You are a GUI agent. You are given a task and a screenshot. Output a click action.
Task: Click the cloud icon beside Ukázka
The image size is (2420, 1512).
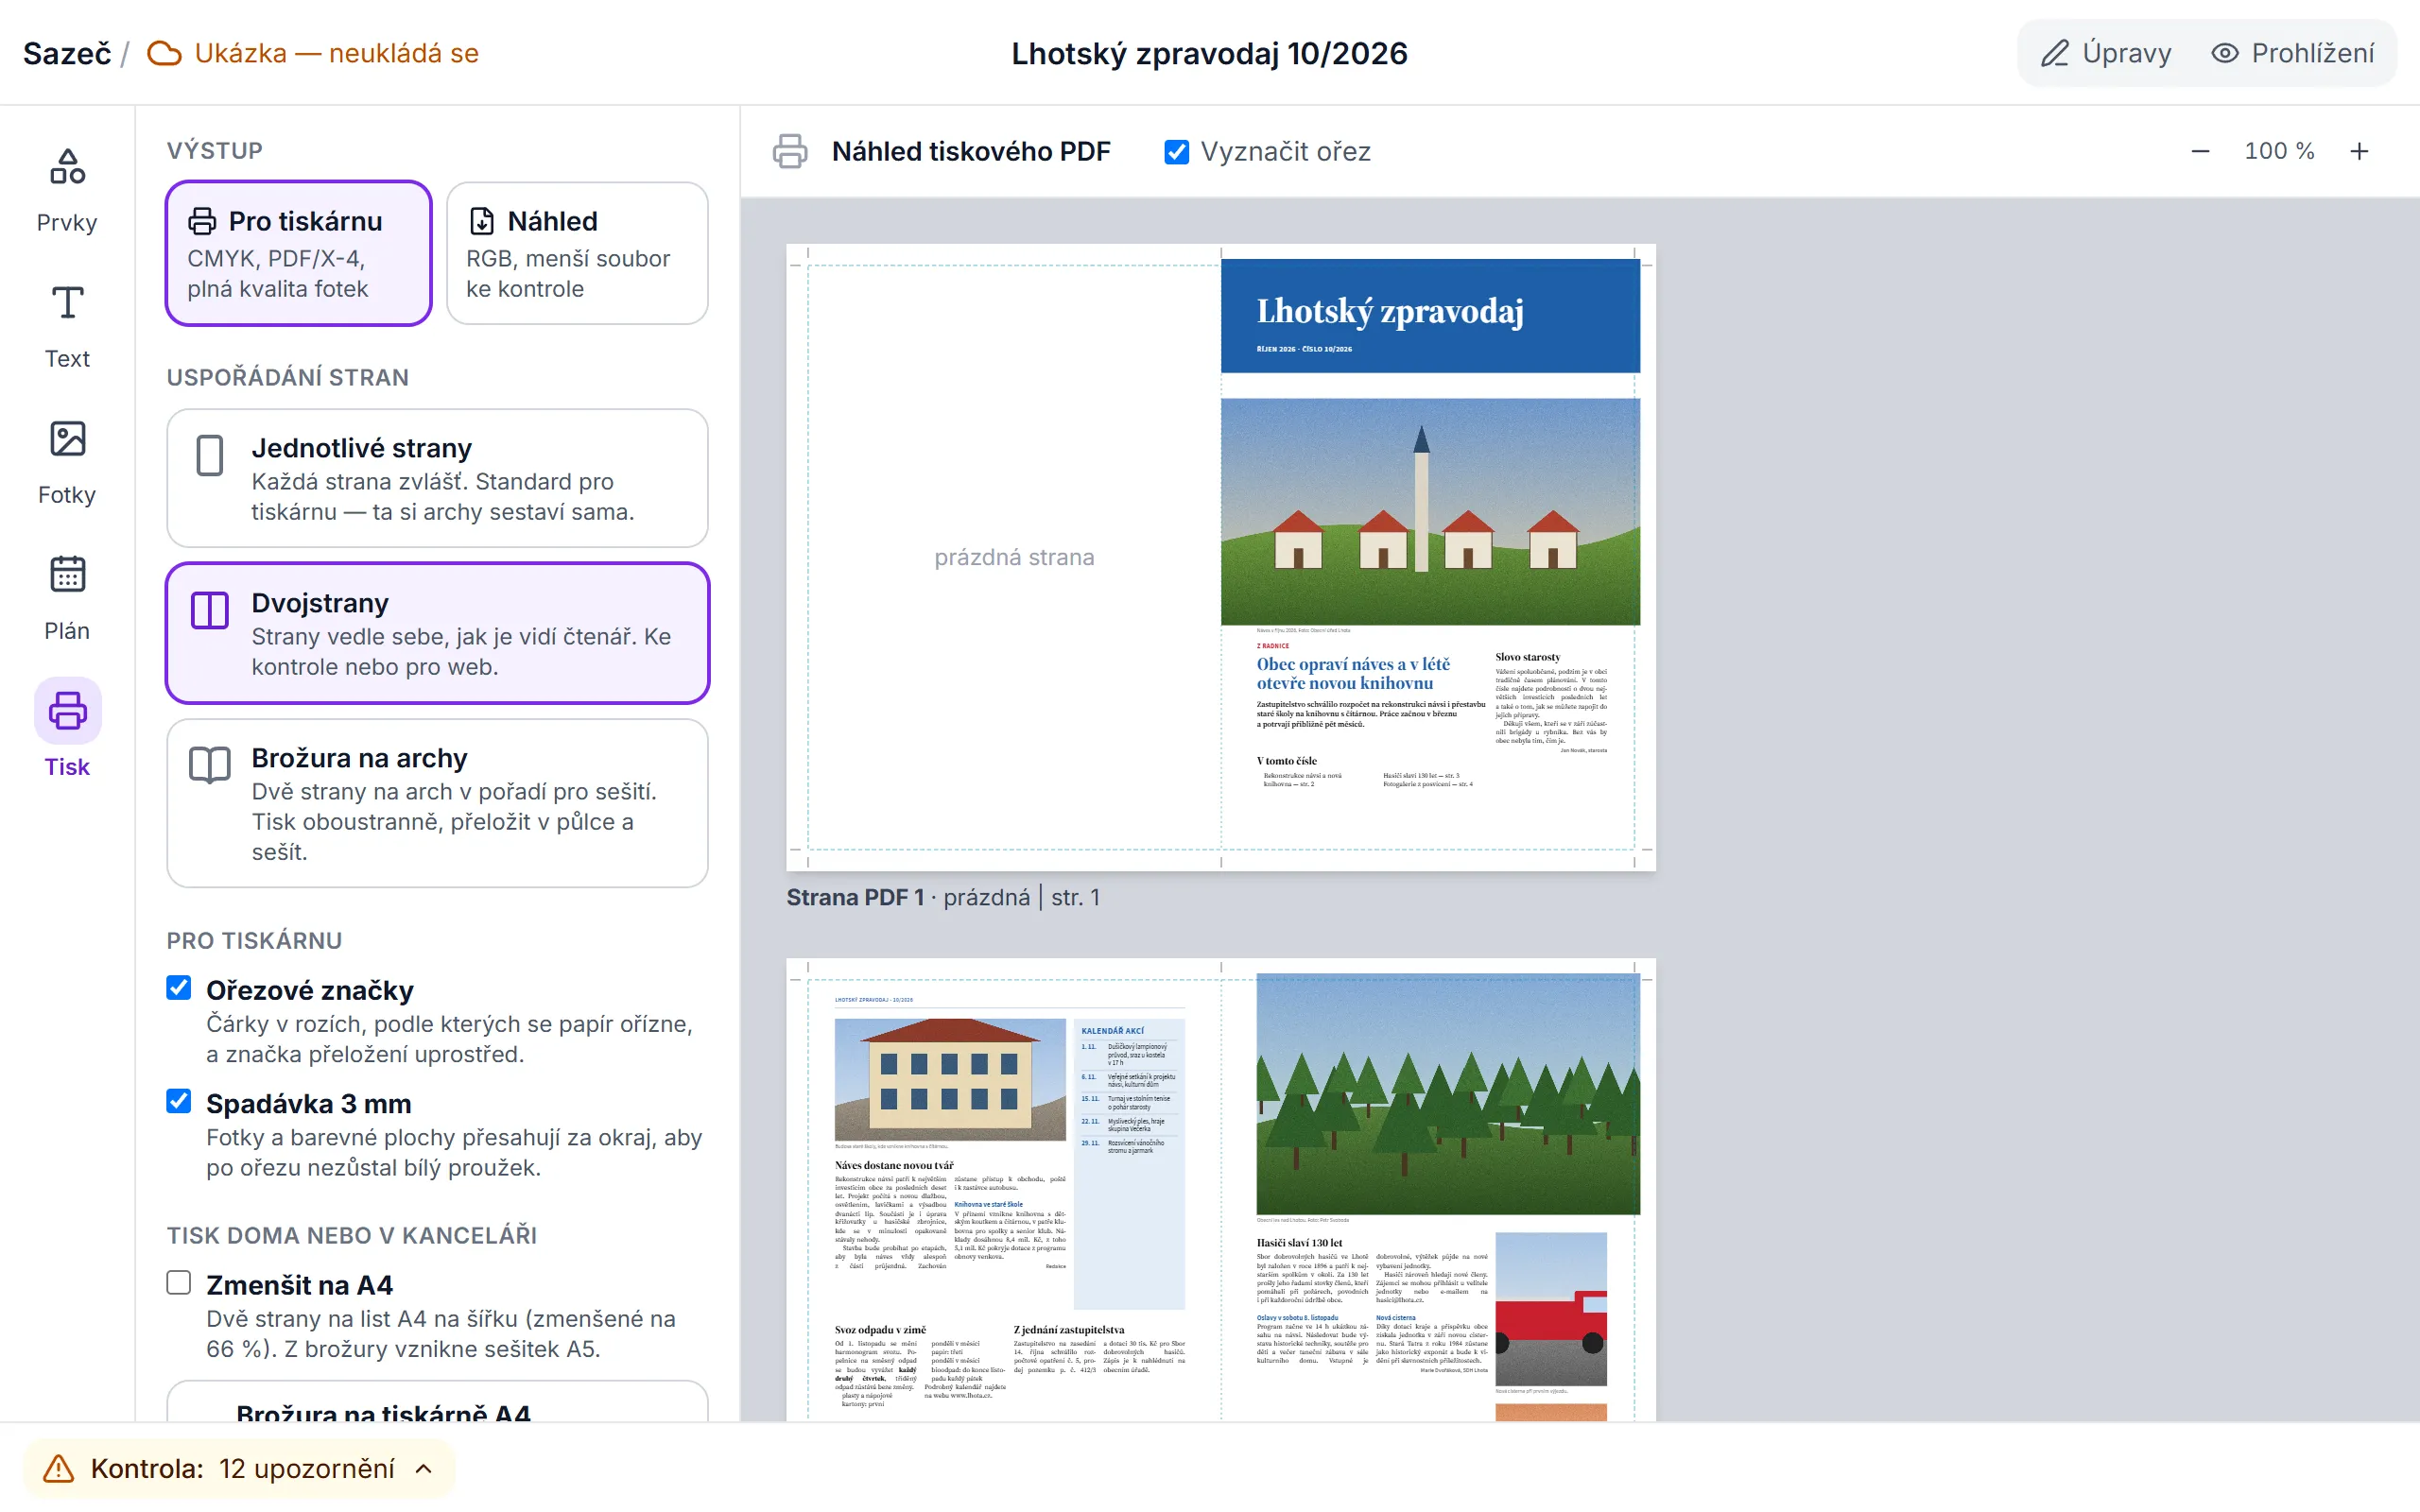(164, 53)
